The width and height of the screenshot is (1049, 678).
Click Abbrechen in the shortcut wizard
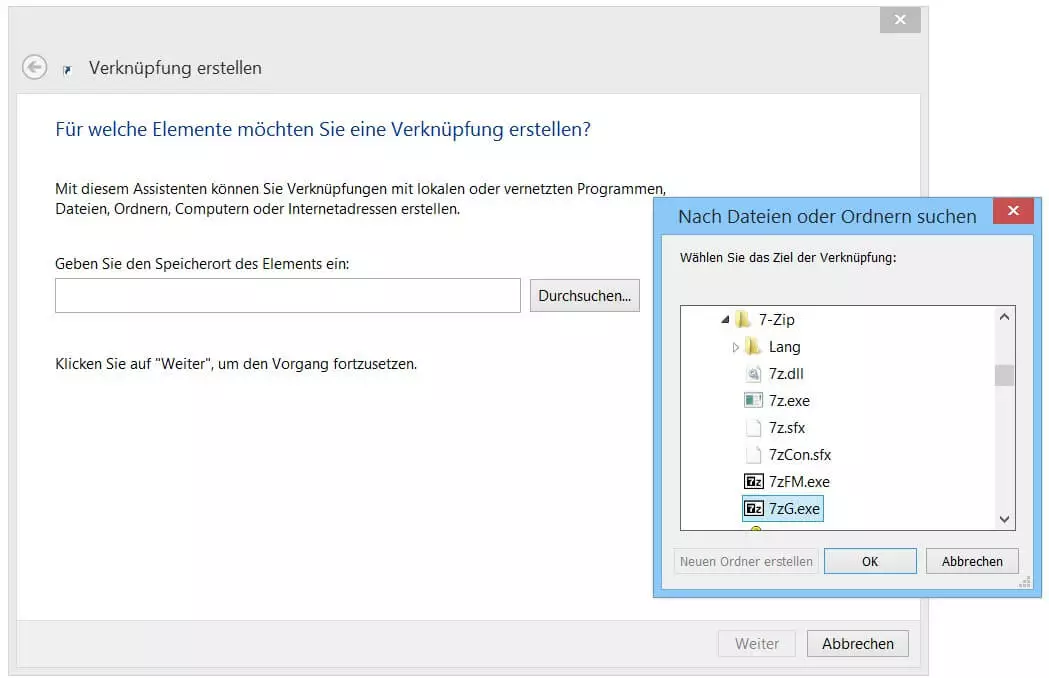[857, 644]
